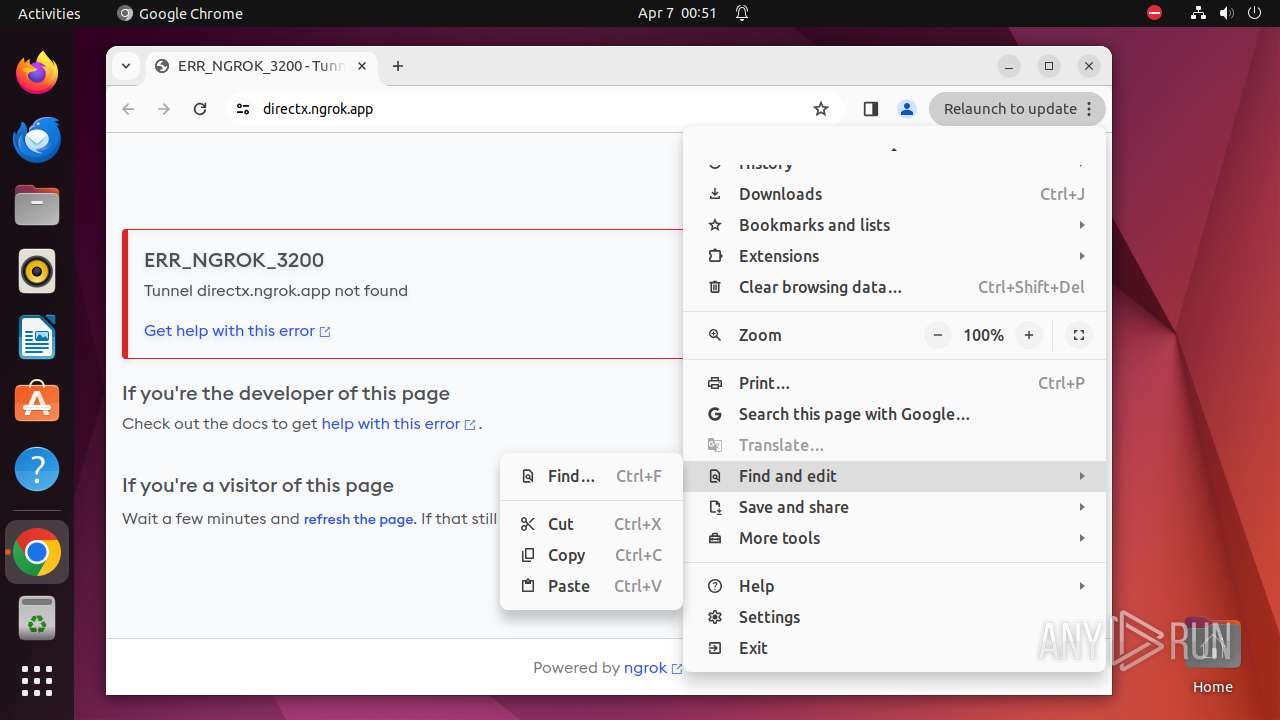Open the Files manager in the dock

[37, 205]
